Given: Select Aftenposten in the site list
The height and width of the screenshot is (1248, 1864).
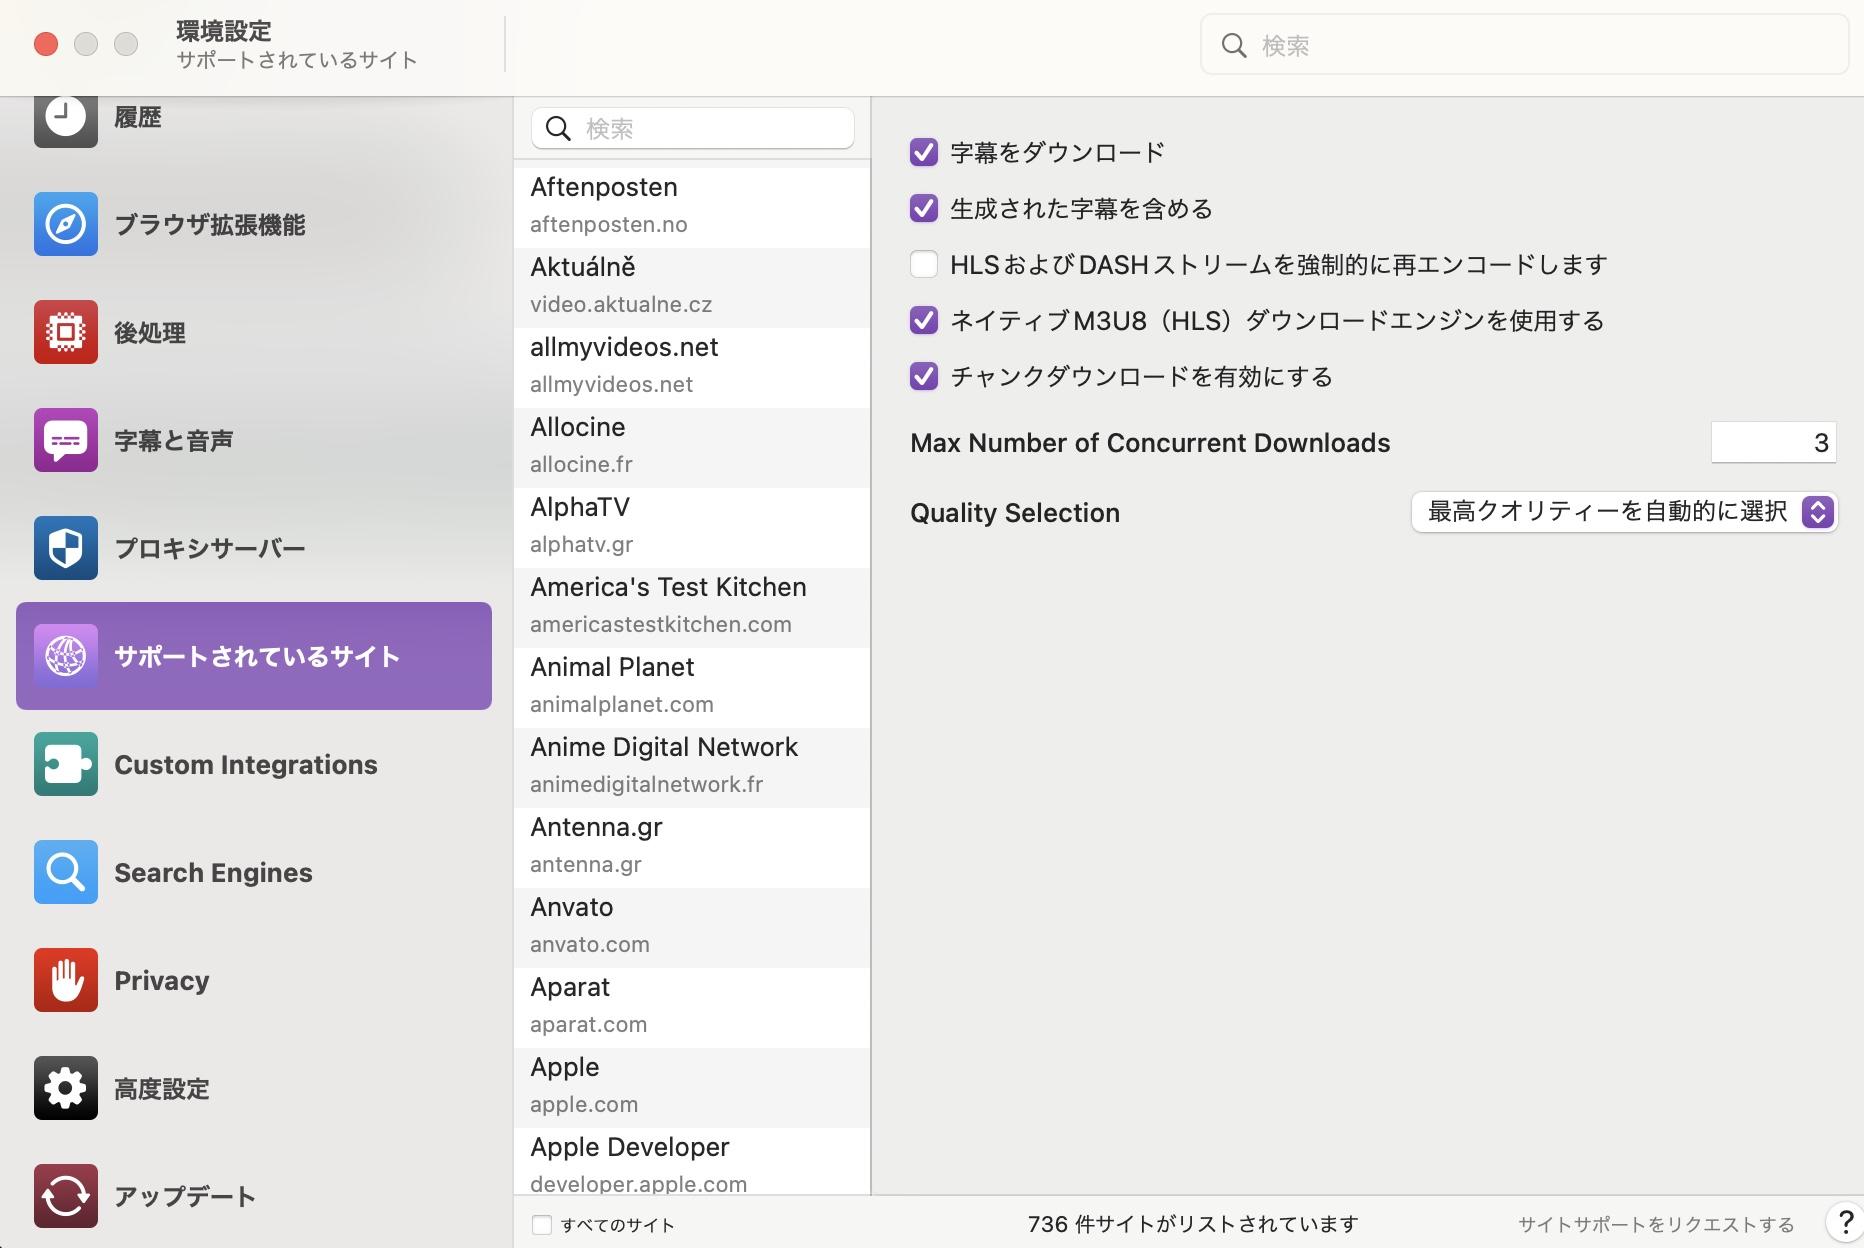Looking at the screenshot, I should (692, 208).
